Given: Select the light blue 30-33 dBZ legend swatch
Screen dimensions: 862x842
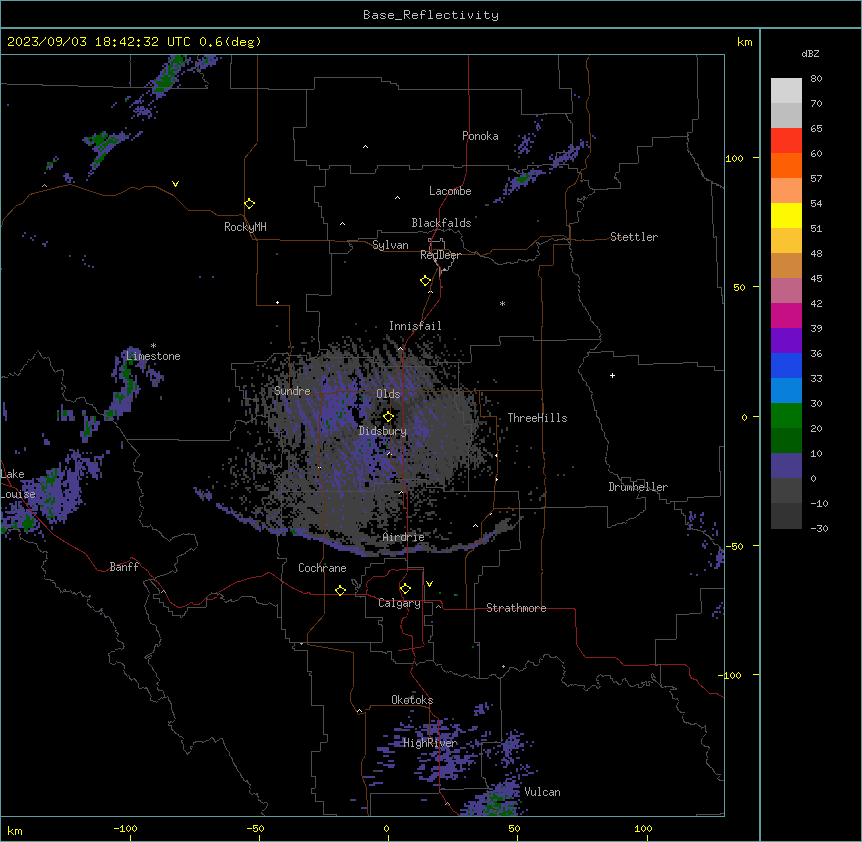Looking at the screenshot, I should [786, 391].
